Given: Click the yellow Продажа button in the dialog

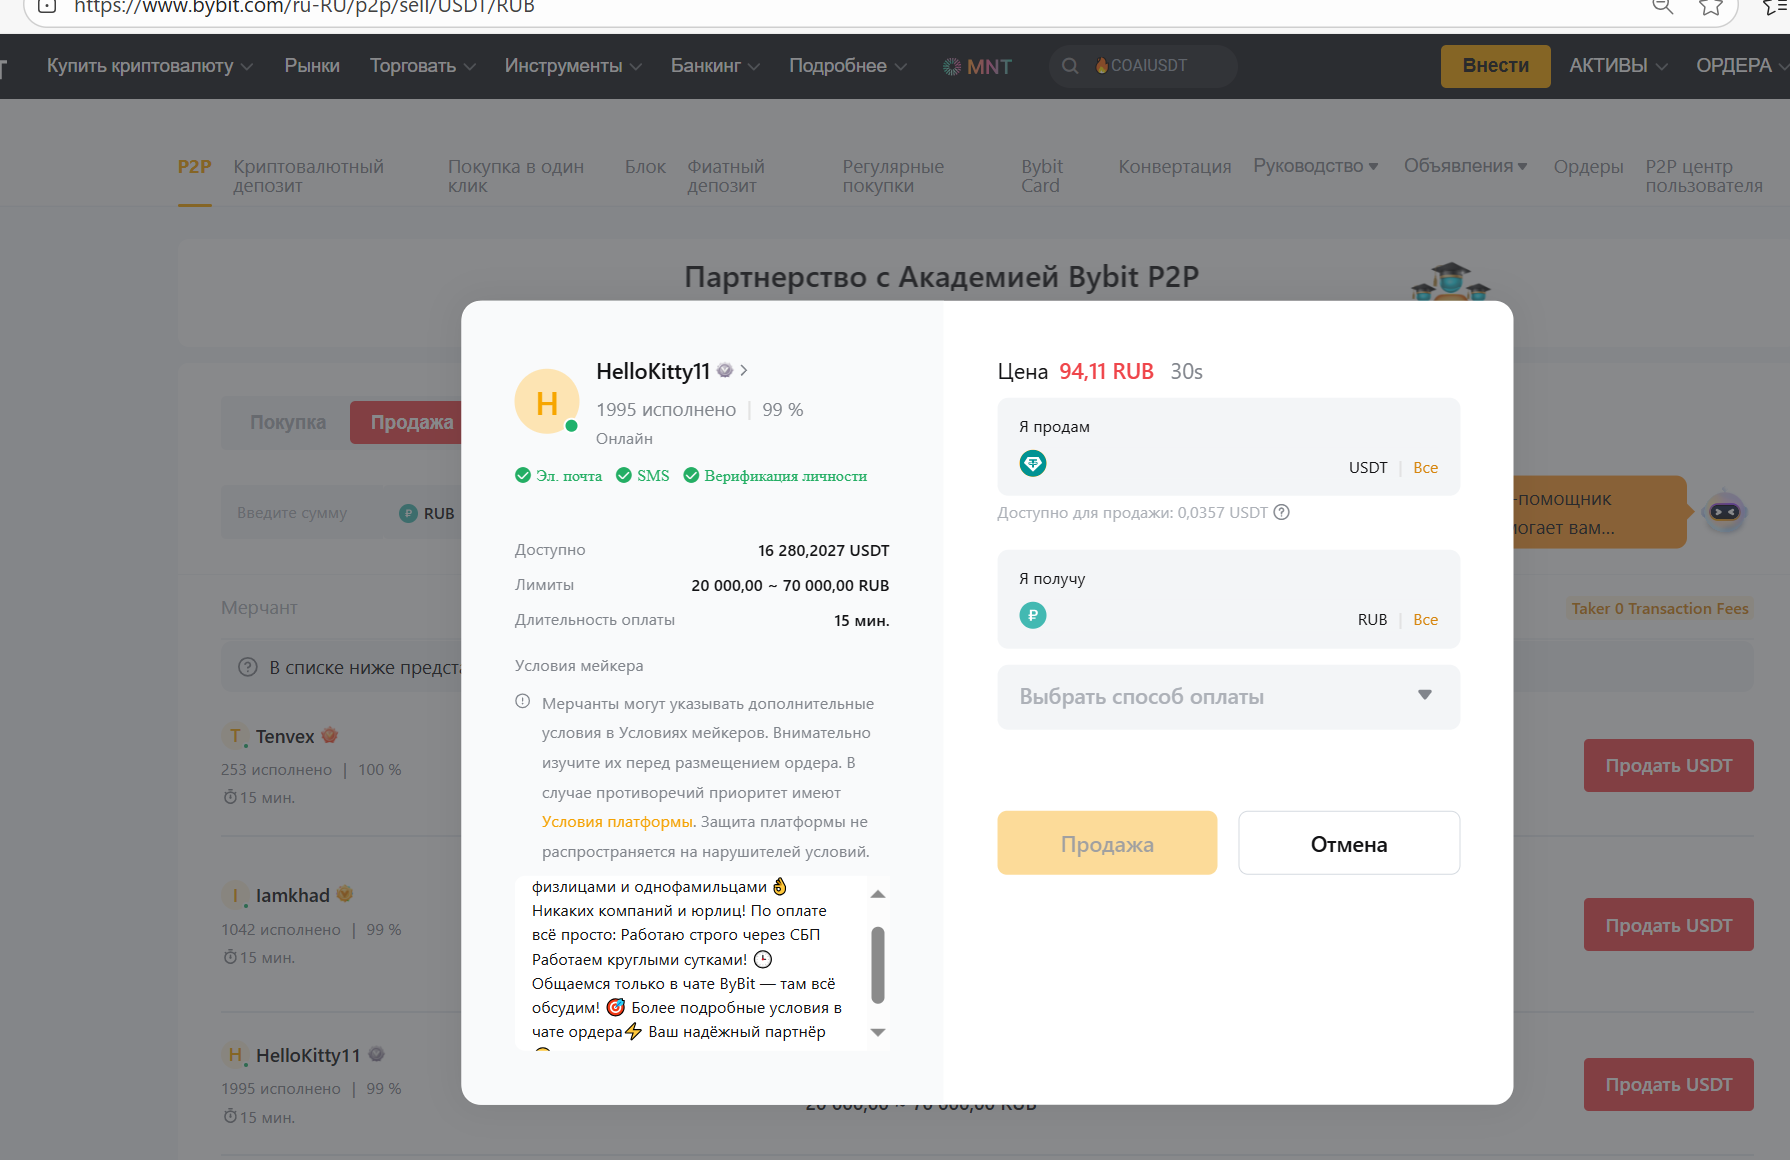Looking at the screenshot, I should [x=1107, y=843].
